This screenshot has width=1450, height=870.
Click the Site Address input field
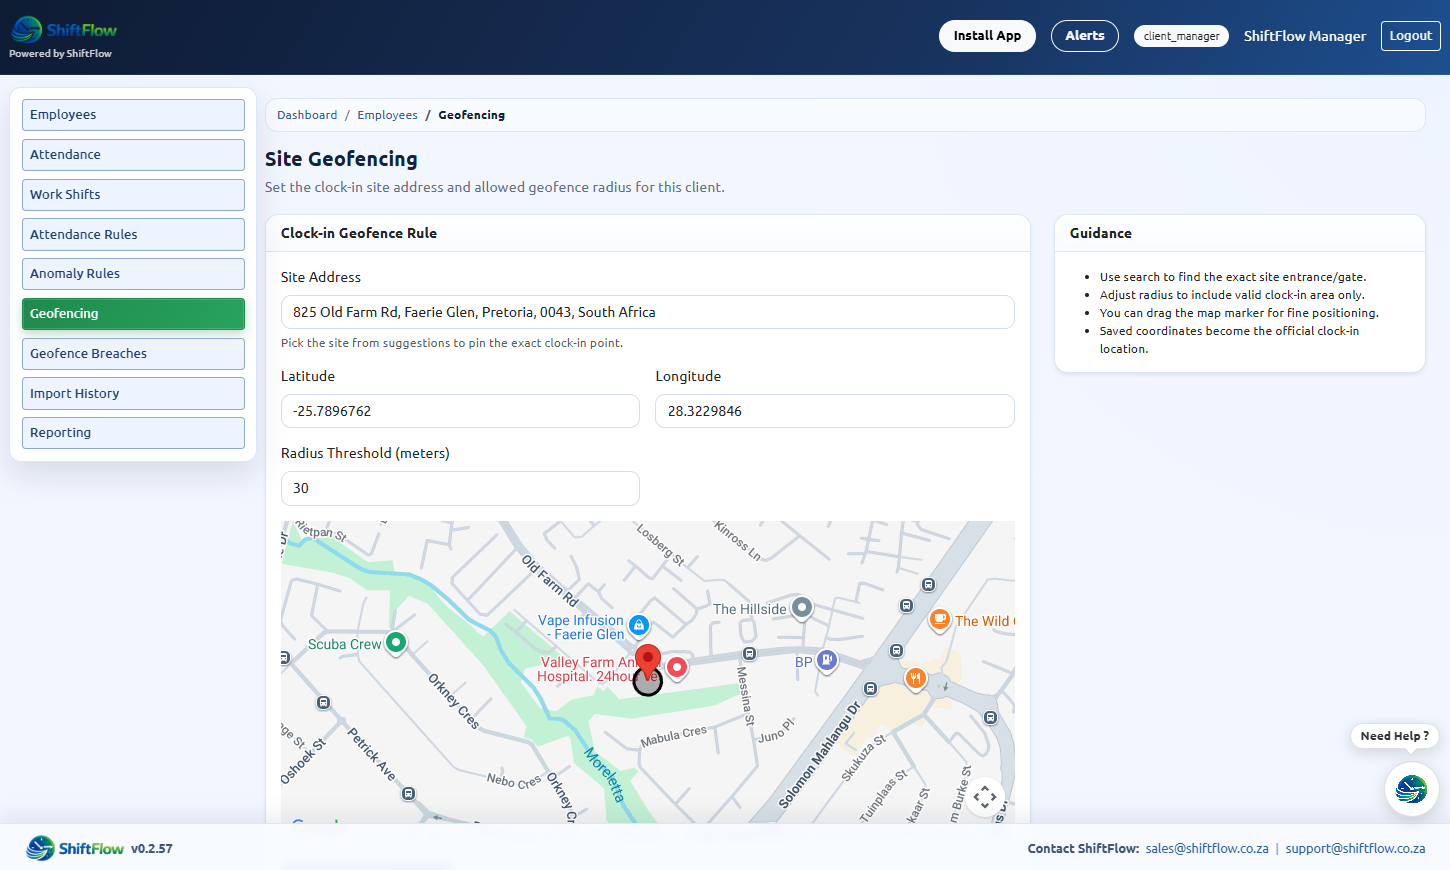coord(647,312)
